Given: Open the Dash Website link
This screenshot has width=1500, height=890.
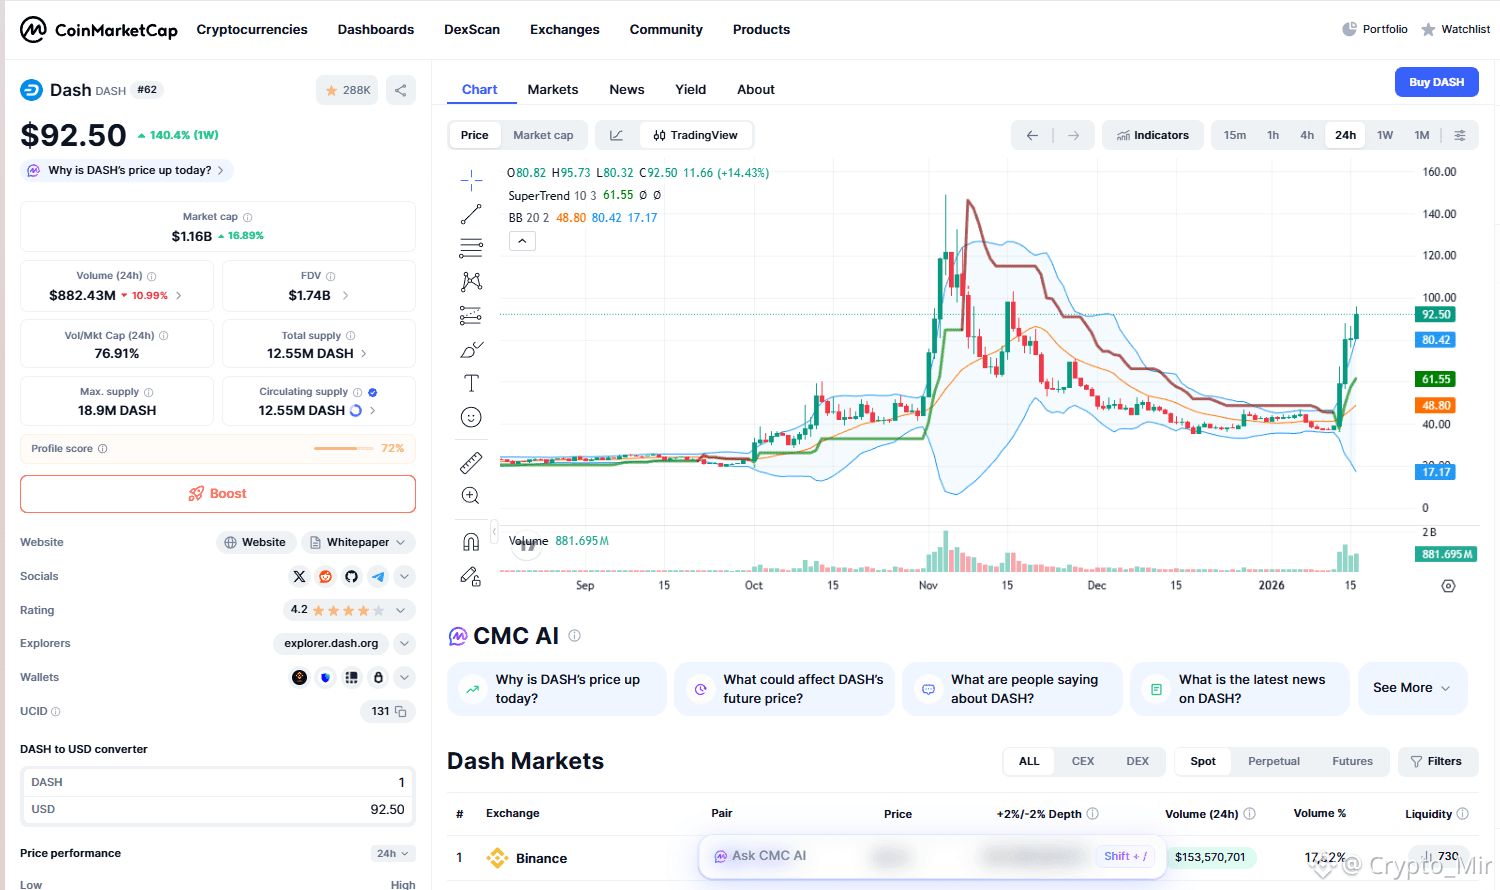Looking at the screenshot, I should (x=256, y=542).
